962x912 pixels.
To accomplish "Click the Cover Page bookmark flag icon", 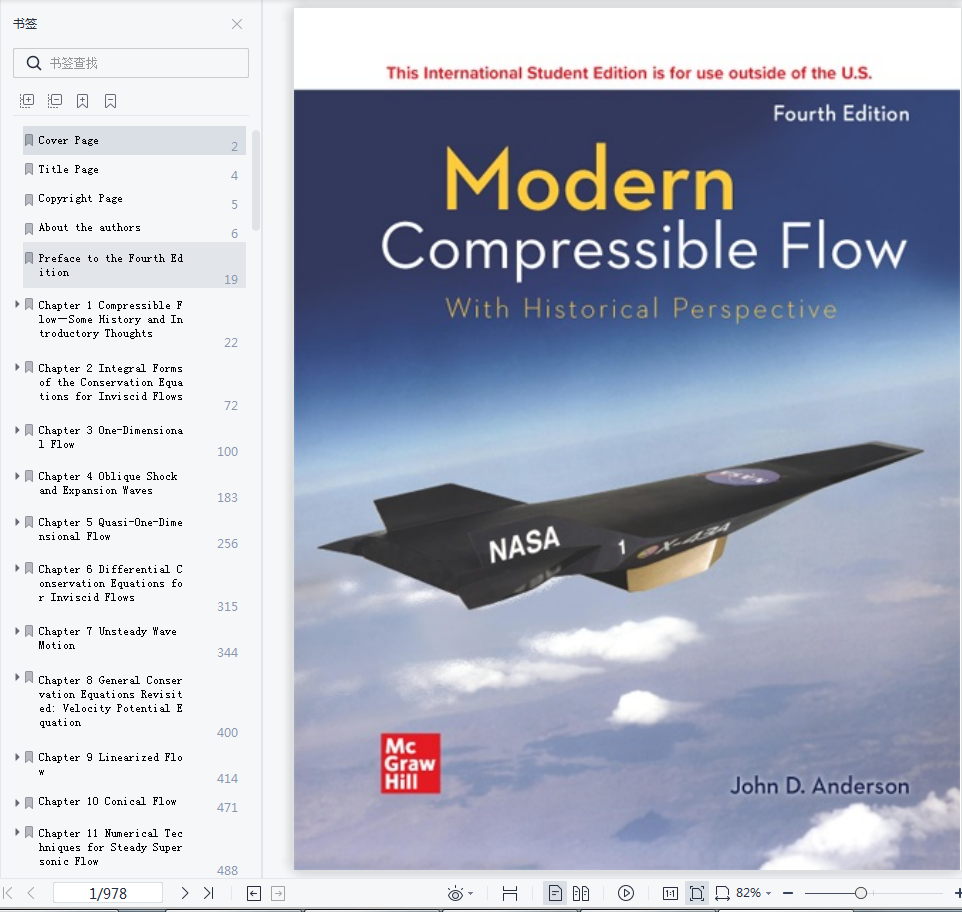I will (29, 140).
